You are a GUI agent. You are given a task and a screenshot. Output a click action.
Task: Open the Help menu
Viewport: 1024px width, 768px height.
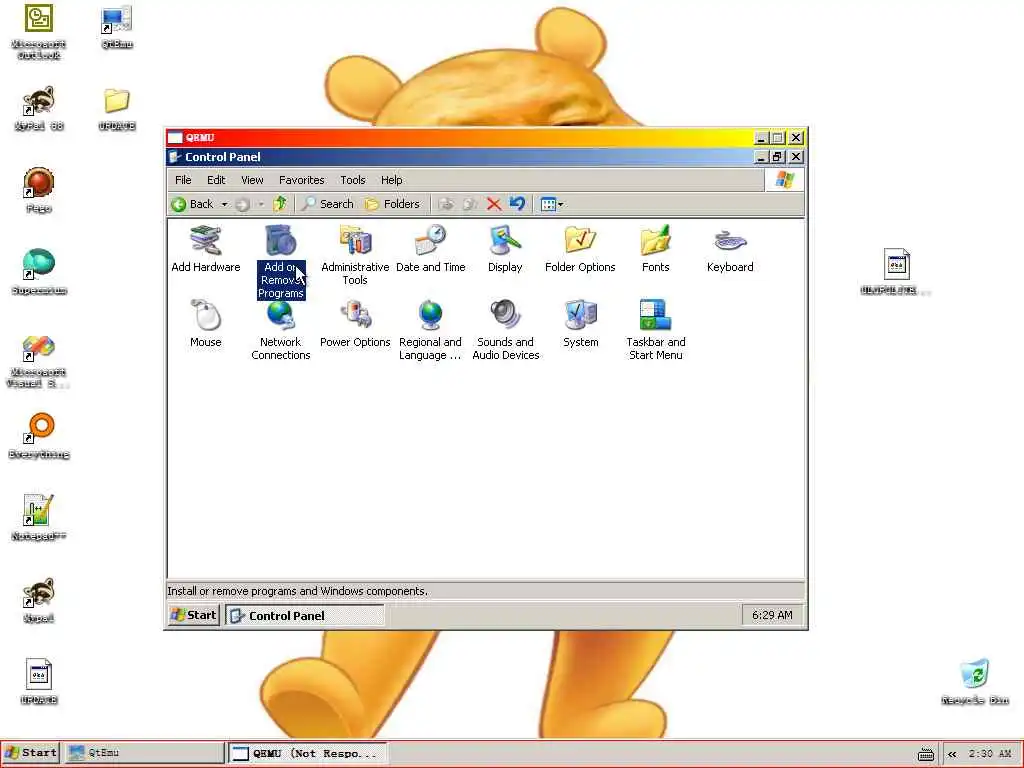392,180
